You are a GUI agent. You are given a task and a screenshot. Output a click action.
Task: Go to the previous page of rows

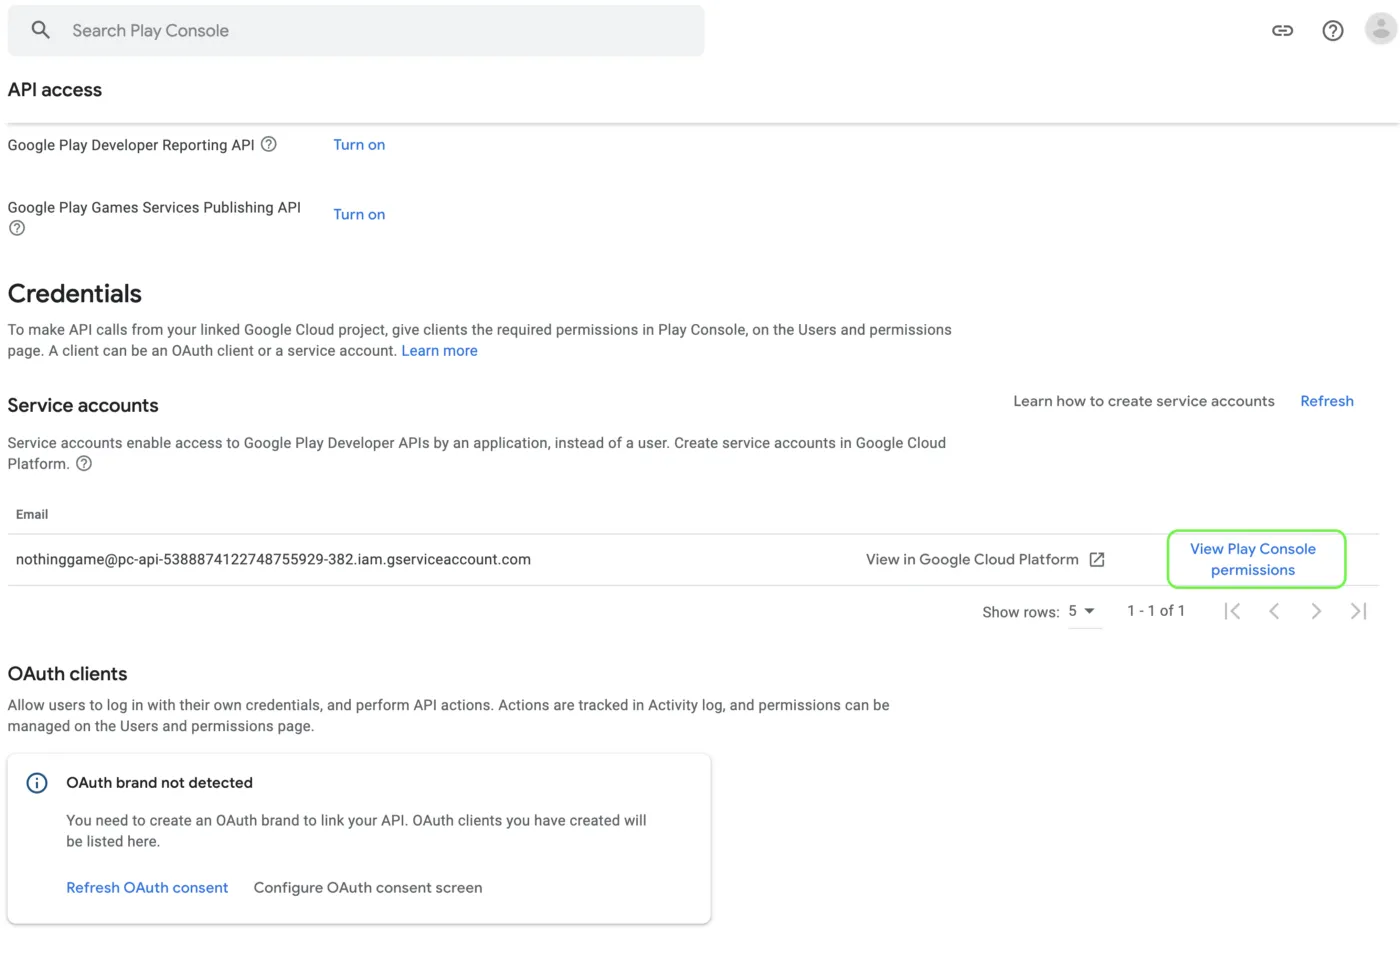(1274, 611)
